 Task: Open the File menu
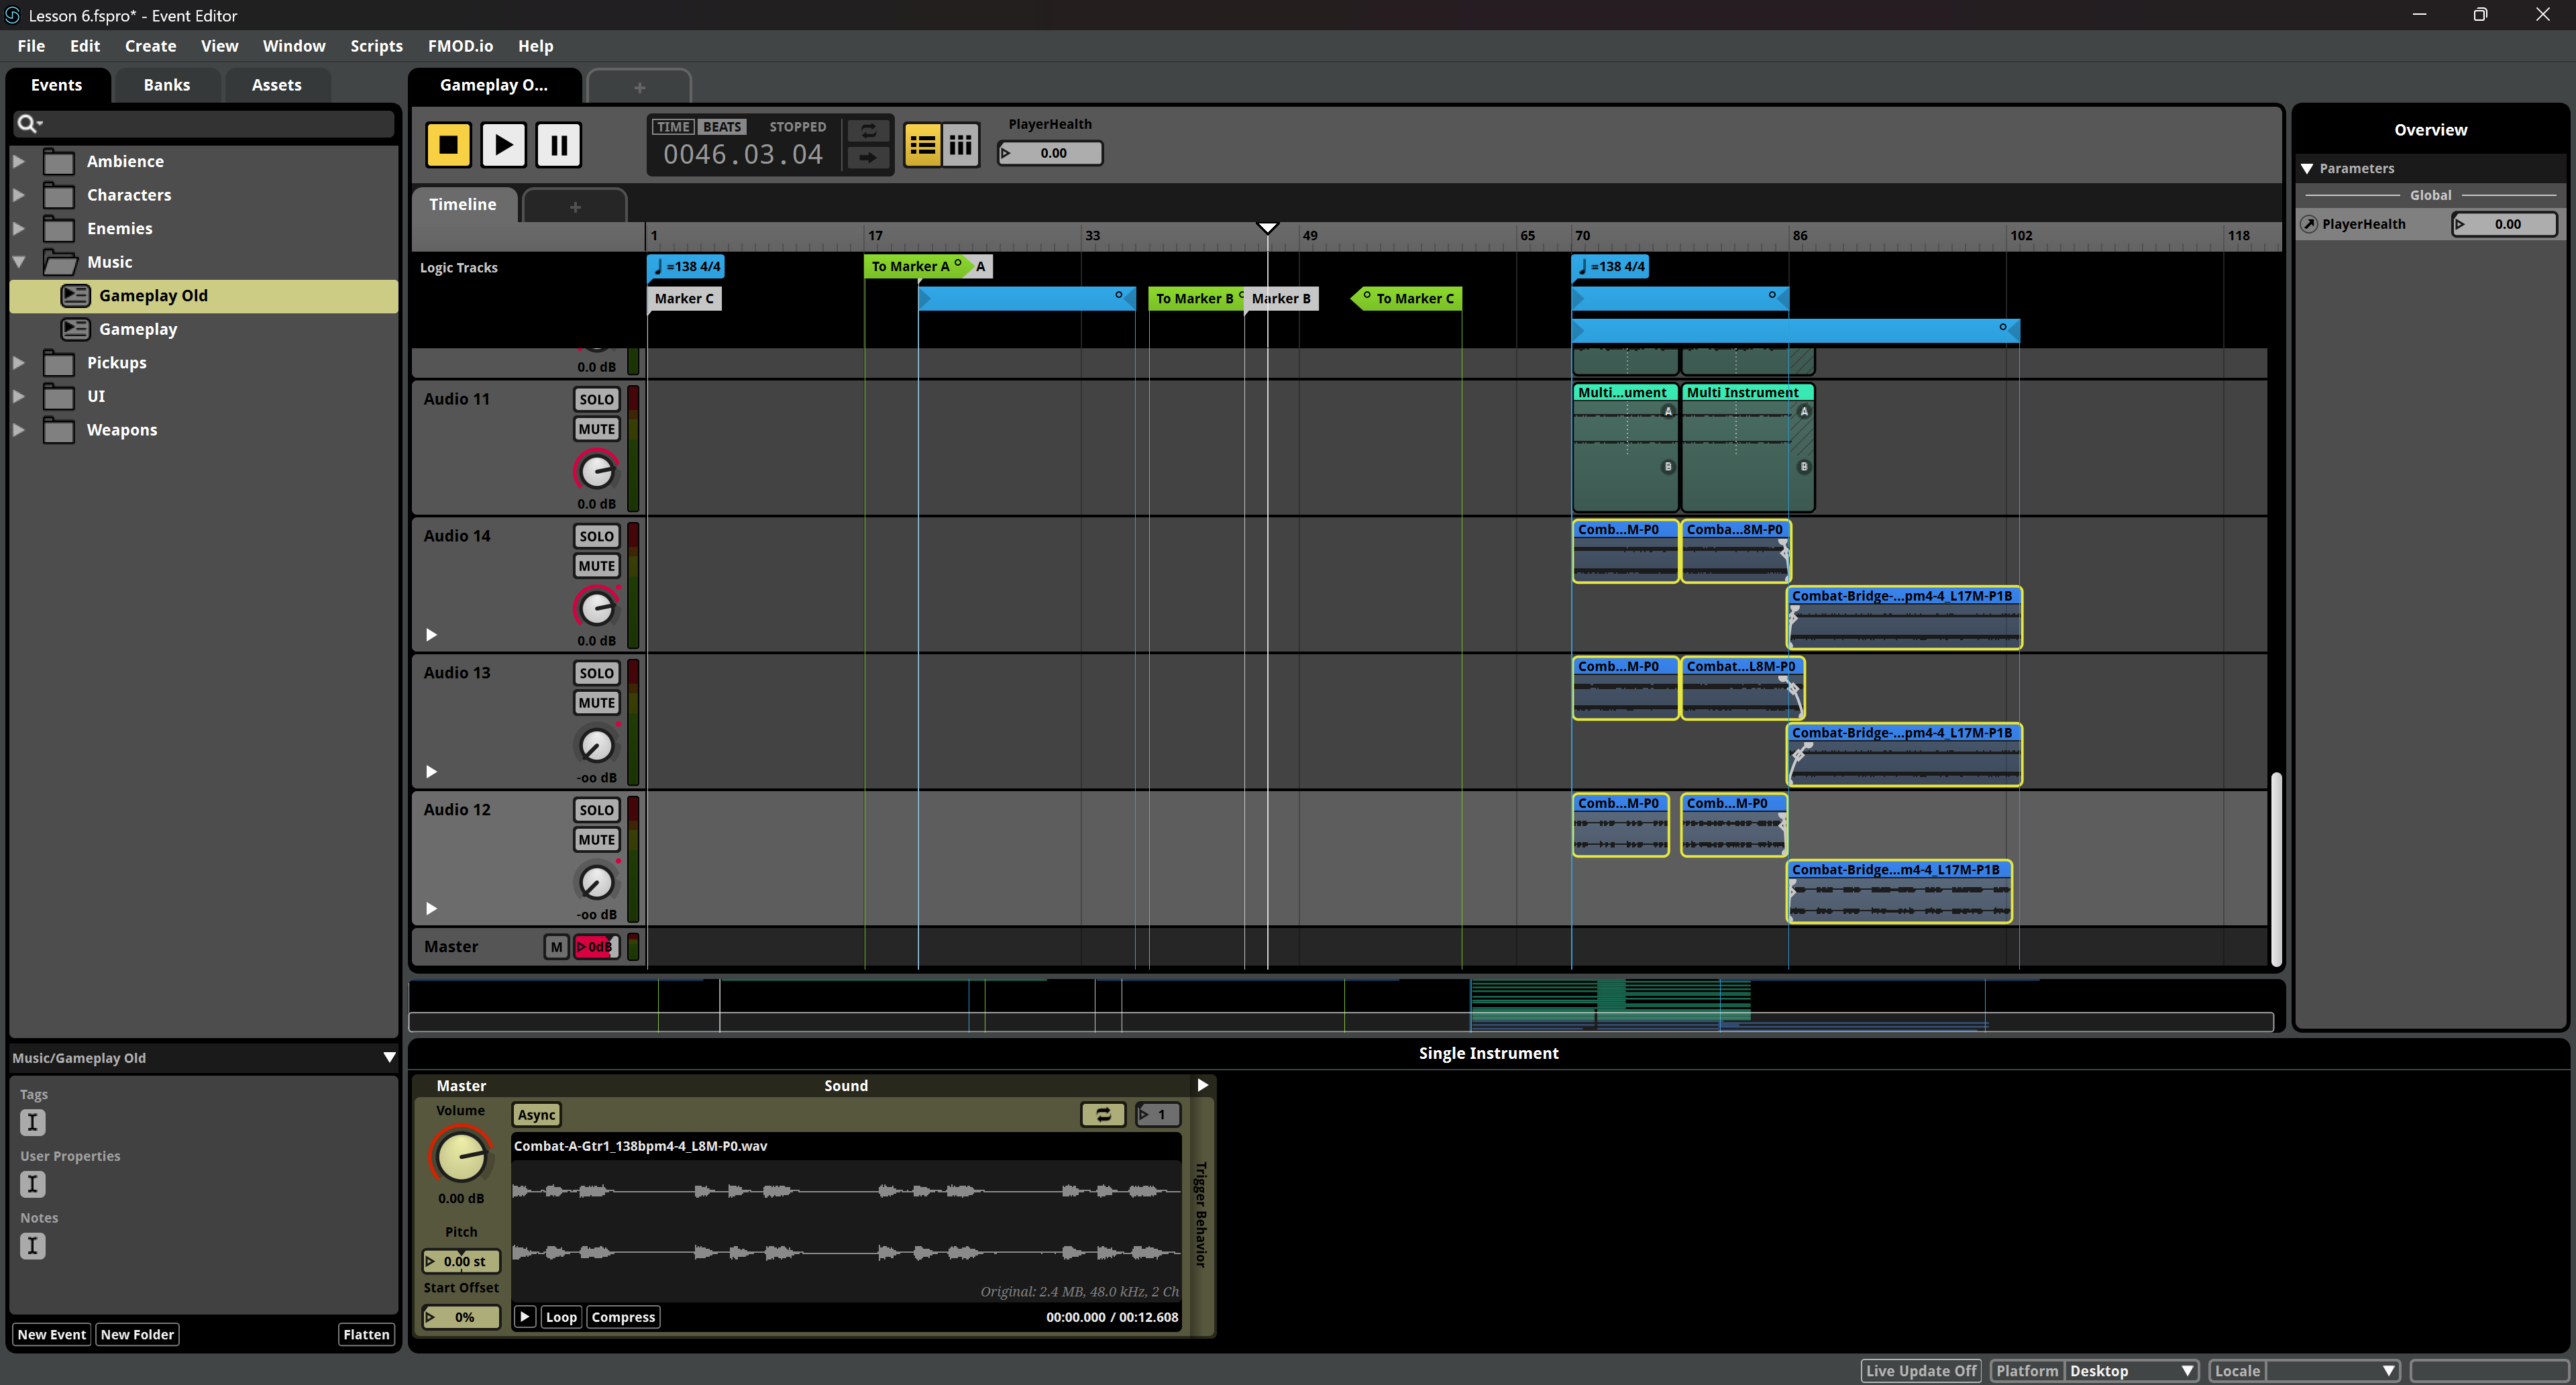pyautogui.click(x=31, y=46)
